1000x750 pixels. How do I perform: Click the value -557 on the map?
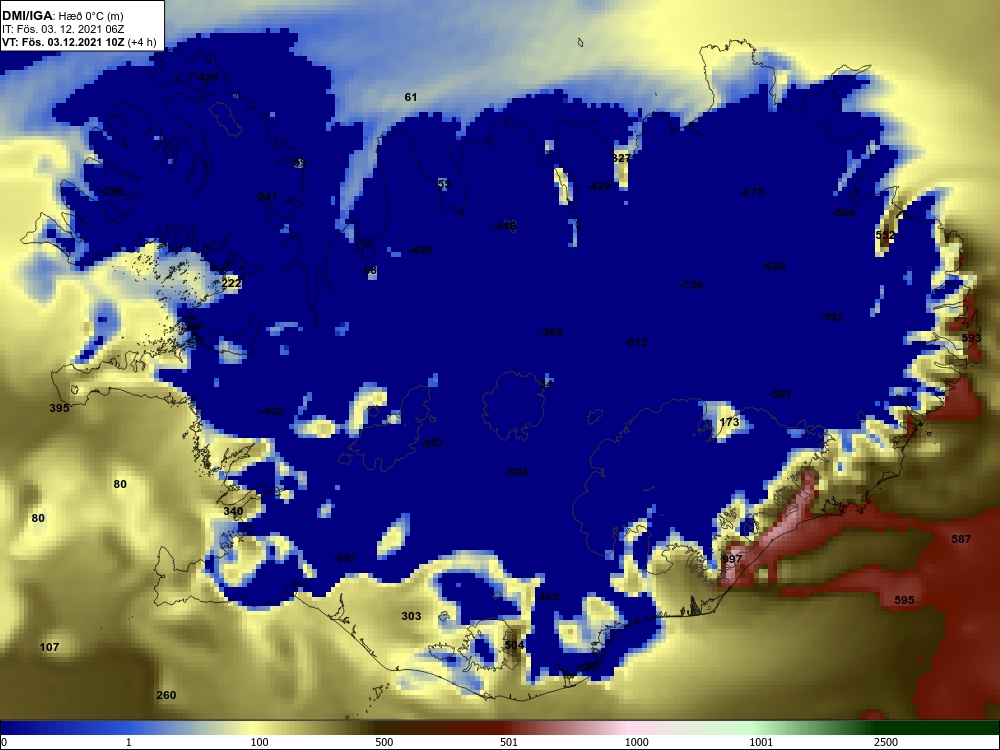coord(432,443)
